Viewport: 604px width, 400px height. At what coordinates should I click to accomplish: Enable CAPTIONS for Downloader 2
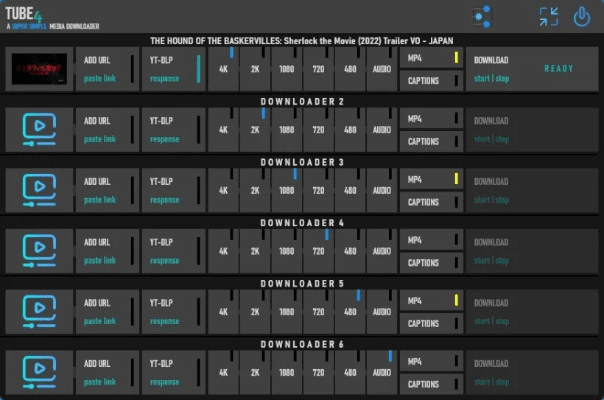(429, 141)
